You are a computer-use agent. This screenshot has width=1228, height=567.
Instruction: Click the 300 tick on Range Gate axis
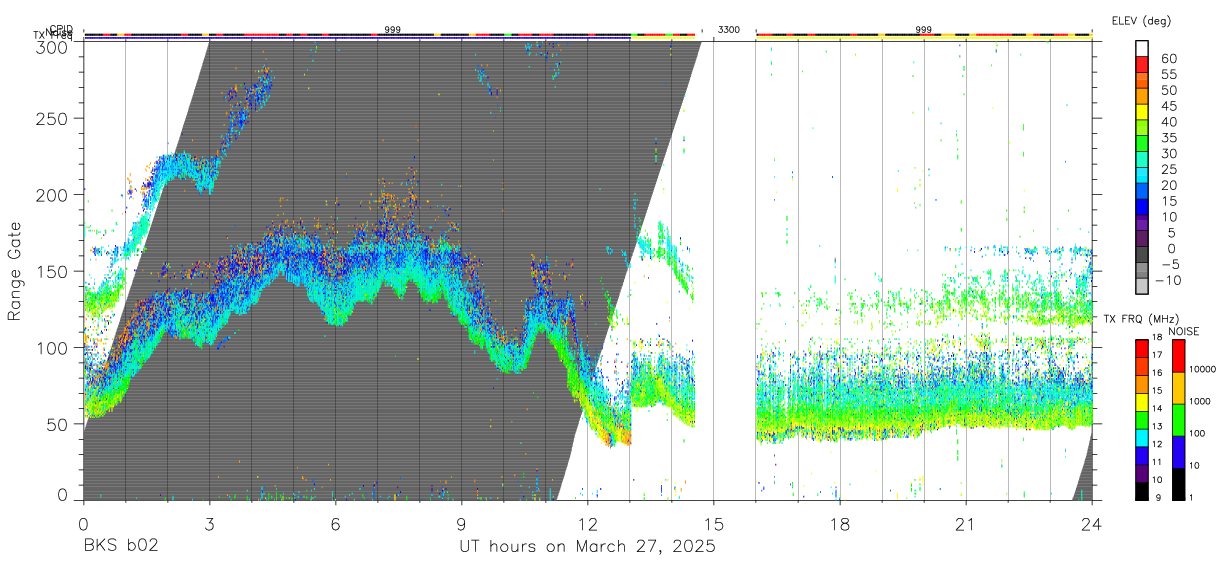pos(50,46)
